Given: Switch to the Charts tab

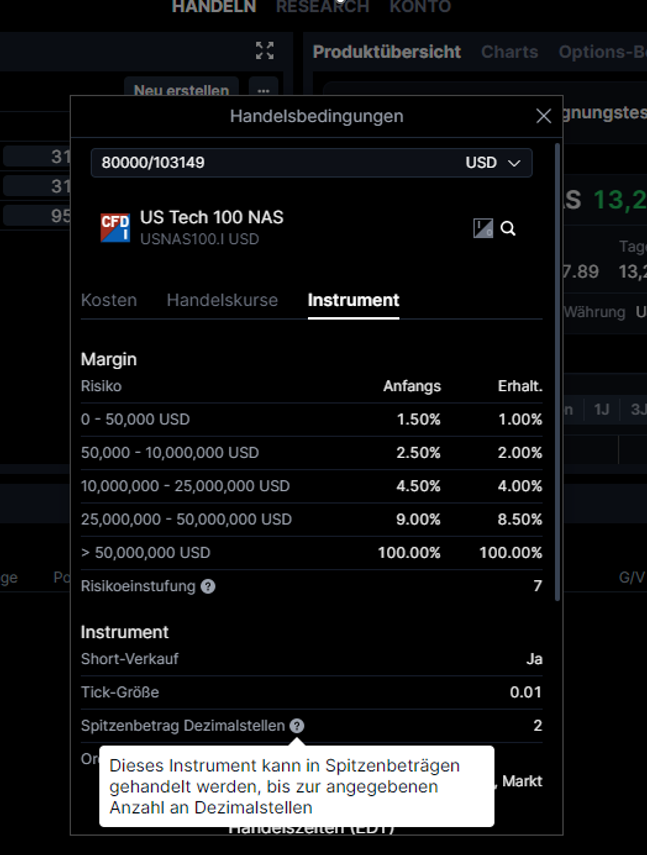Looking at the screenshot, I should point(510,52).
